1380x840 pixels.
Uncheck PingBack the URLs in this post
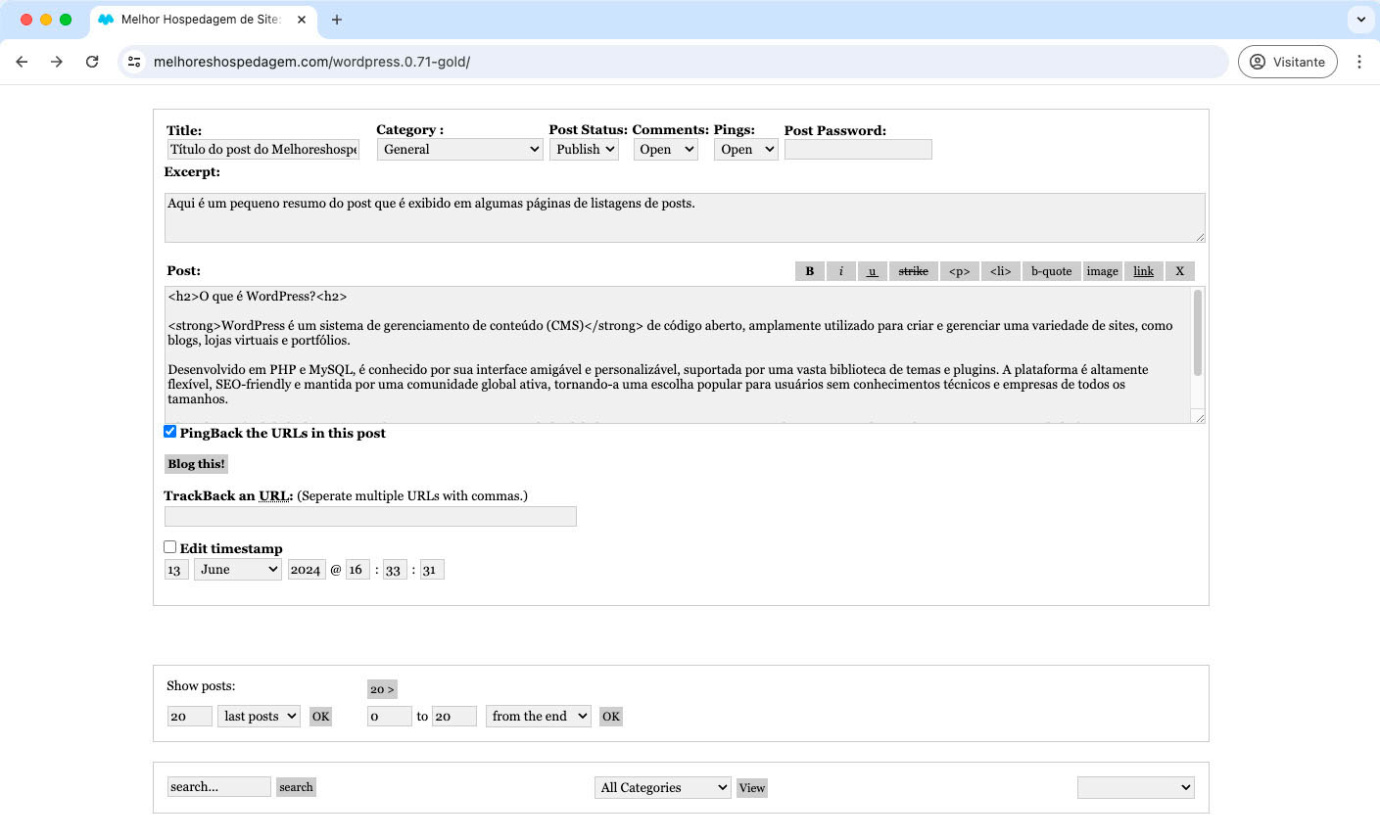170,432
